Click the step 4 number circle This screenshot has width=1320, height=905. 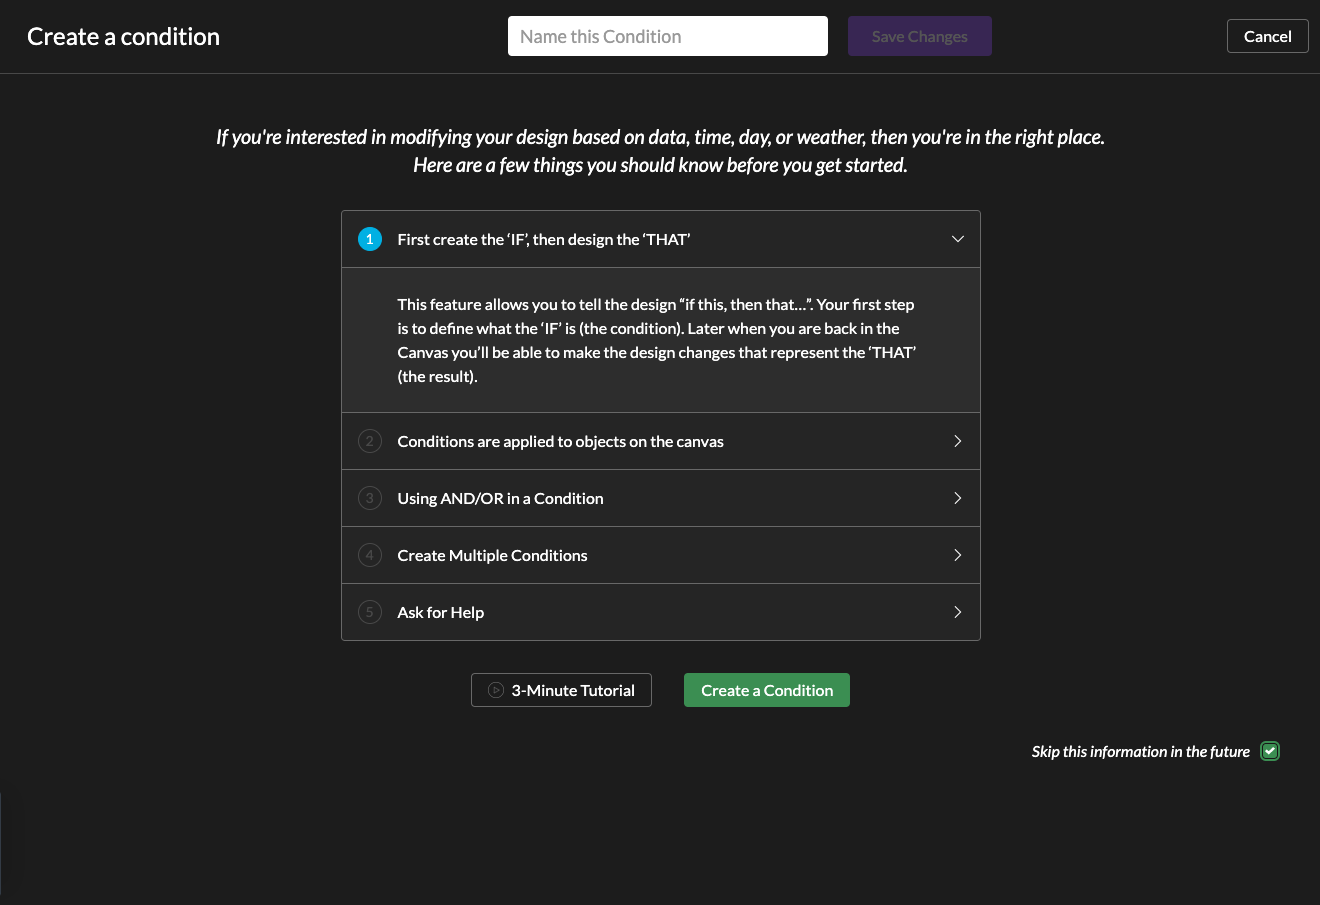click(x=370, y=555)
